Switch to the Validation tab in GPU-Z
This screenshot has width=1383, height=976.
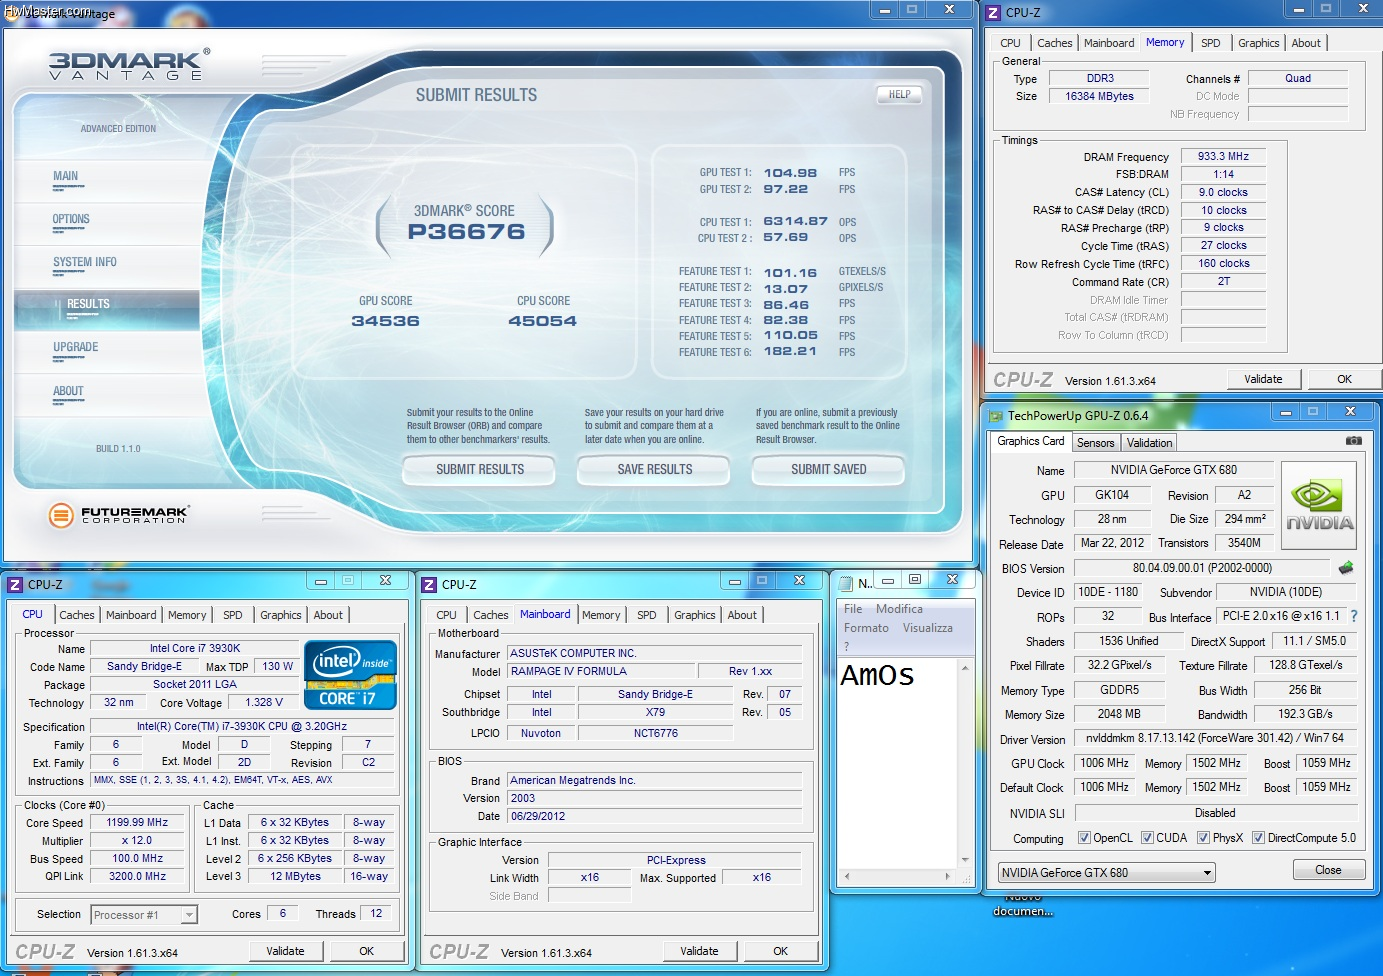tap(1149, 443)
